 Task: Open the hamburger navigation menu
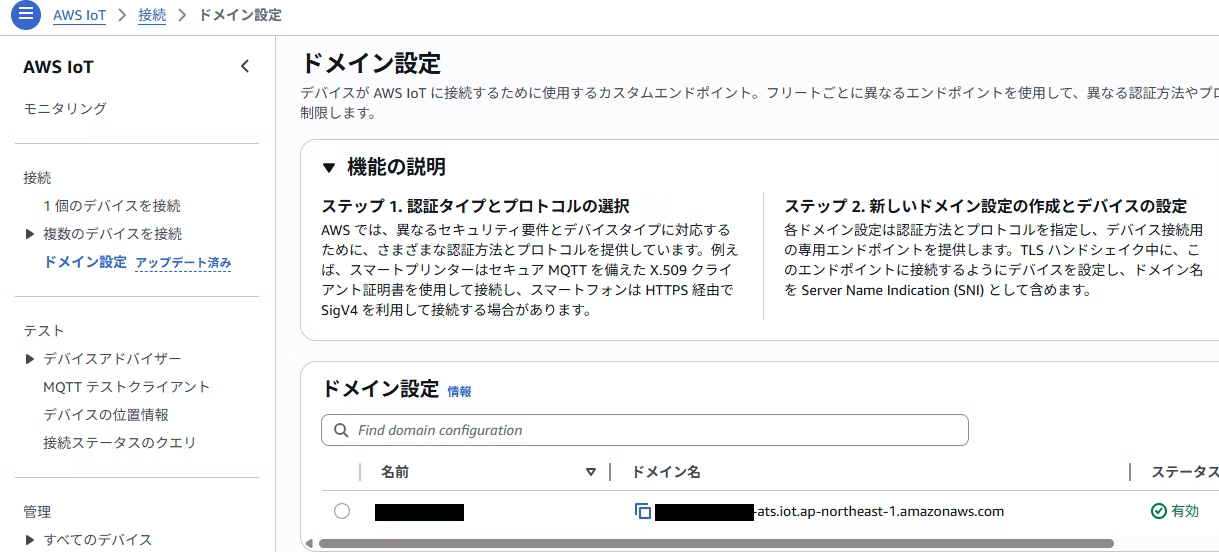pos(26,15)
